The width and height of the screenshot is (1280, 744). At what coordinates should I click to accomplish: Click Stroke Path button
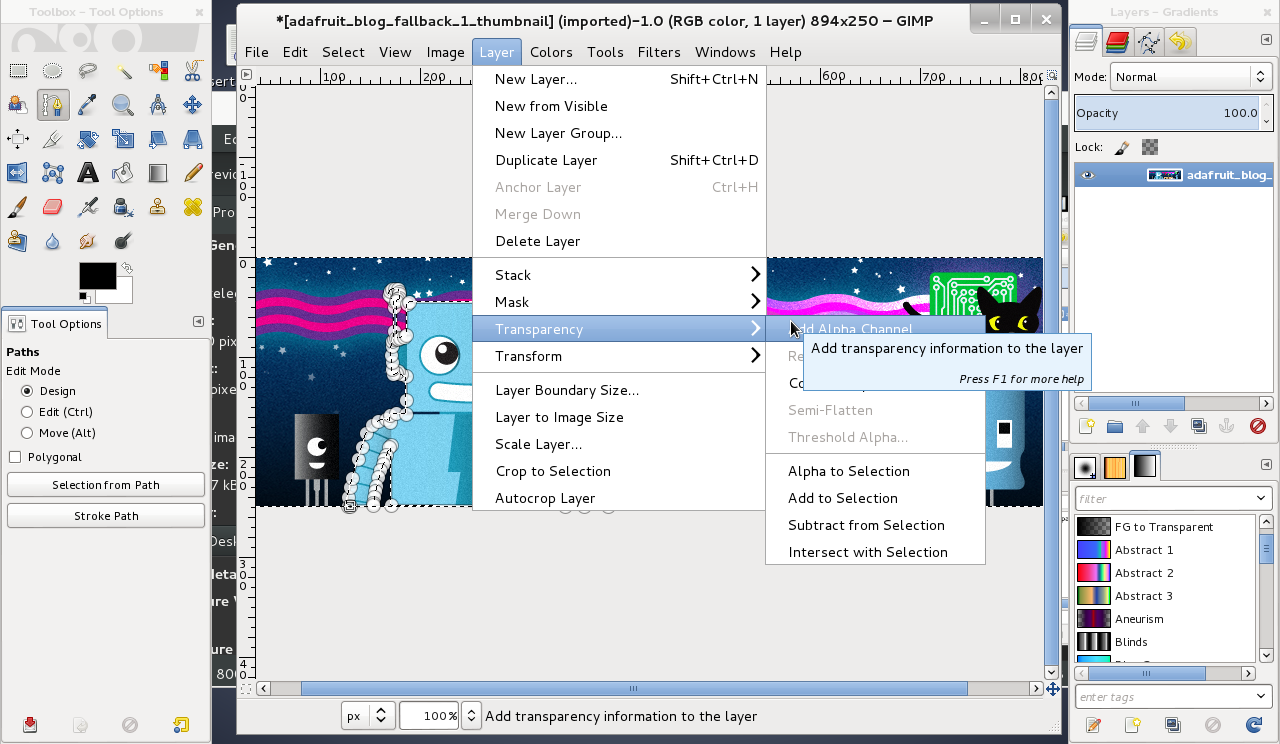(106, 516)
